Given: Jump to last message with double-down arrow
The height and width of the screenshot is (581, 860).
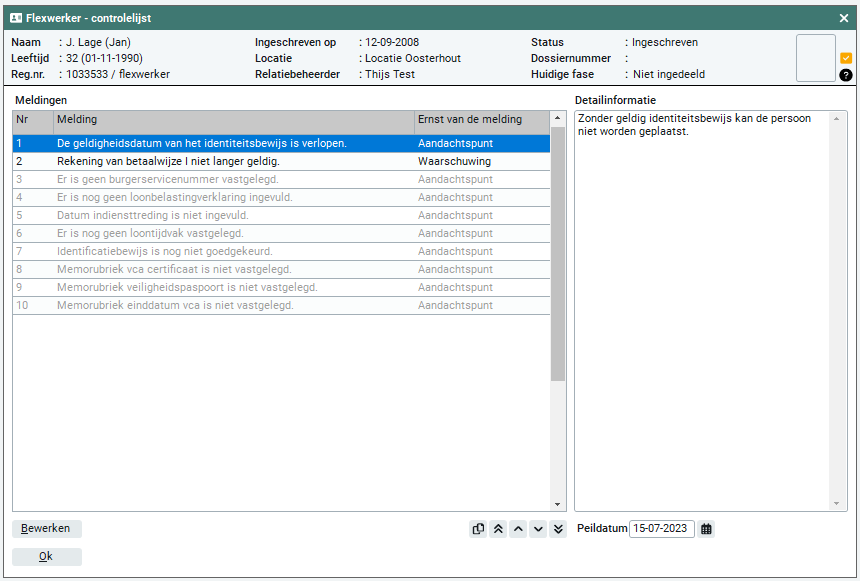Looking at the screenshot, I should click(x=558, y=529).
